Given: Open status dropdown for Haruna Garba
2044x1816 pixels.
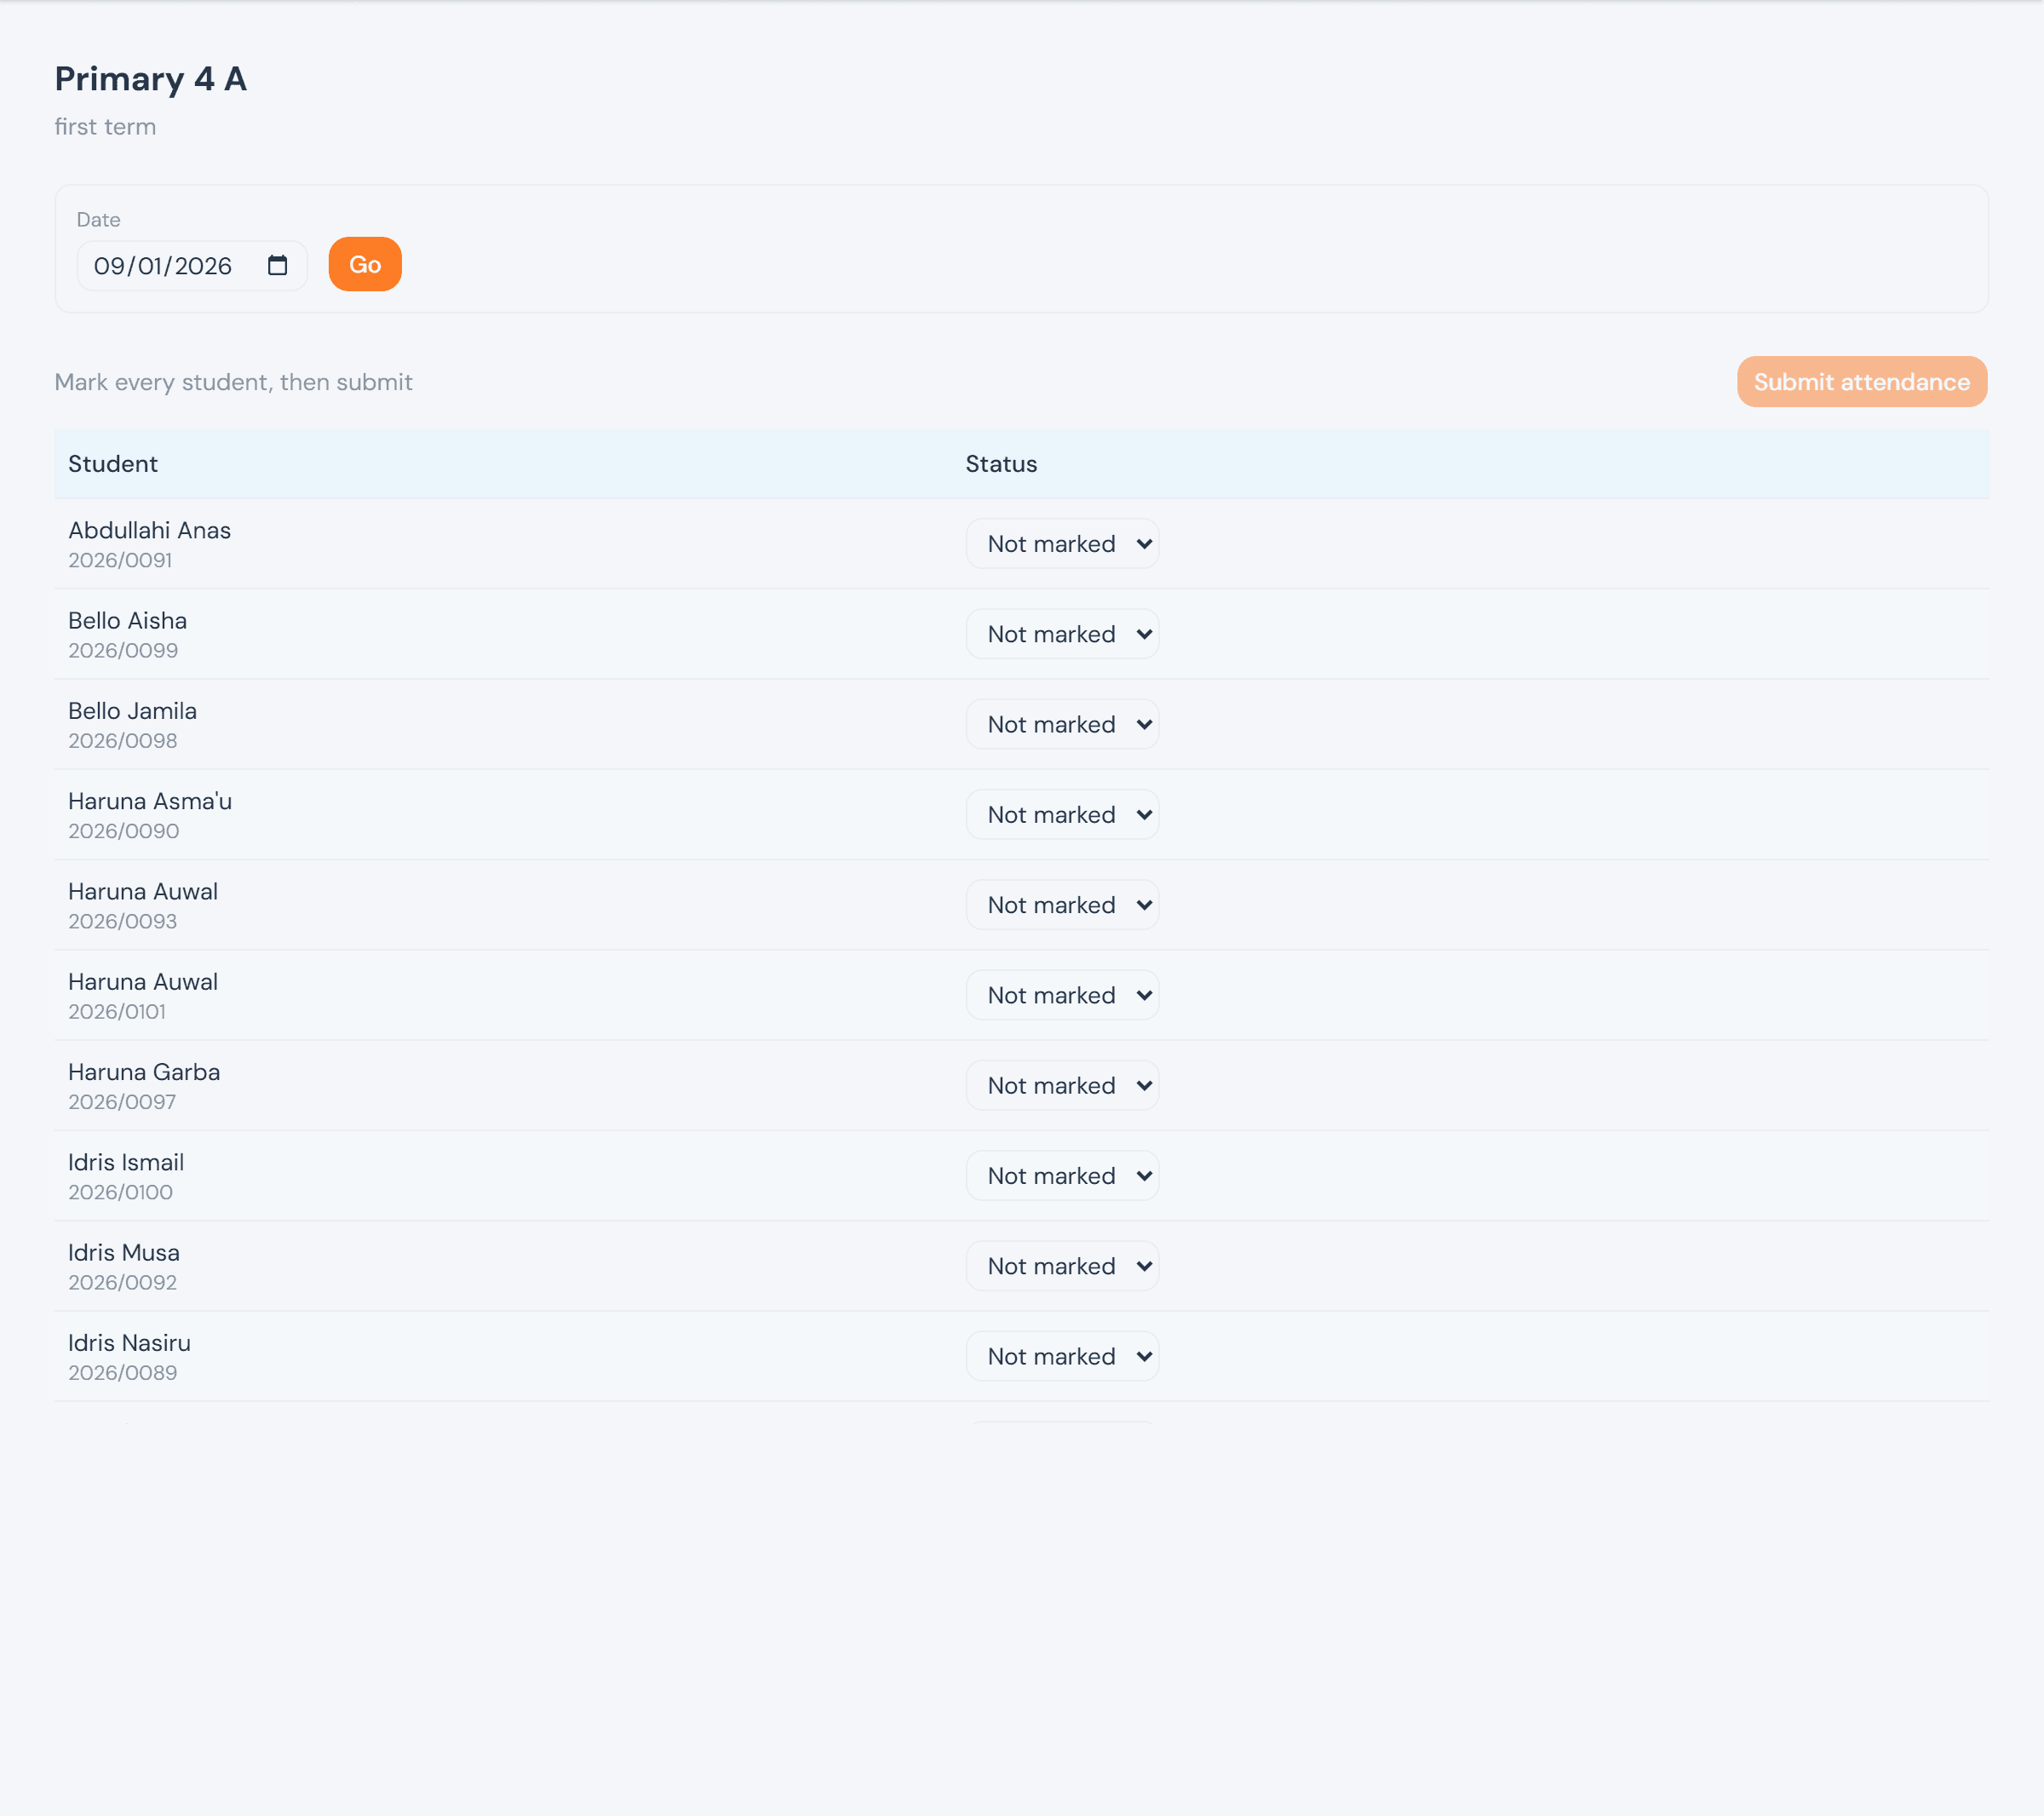Looking at the screenshot, I should pyautogui.click(x=1062, y=1086).
